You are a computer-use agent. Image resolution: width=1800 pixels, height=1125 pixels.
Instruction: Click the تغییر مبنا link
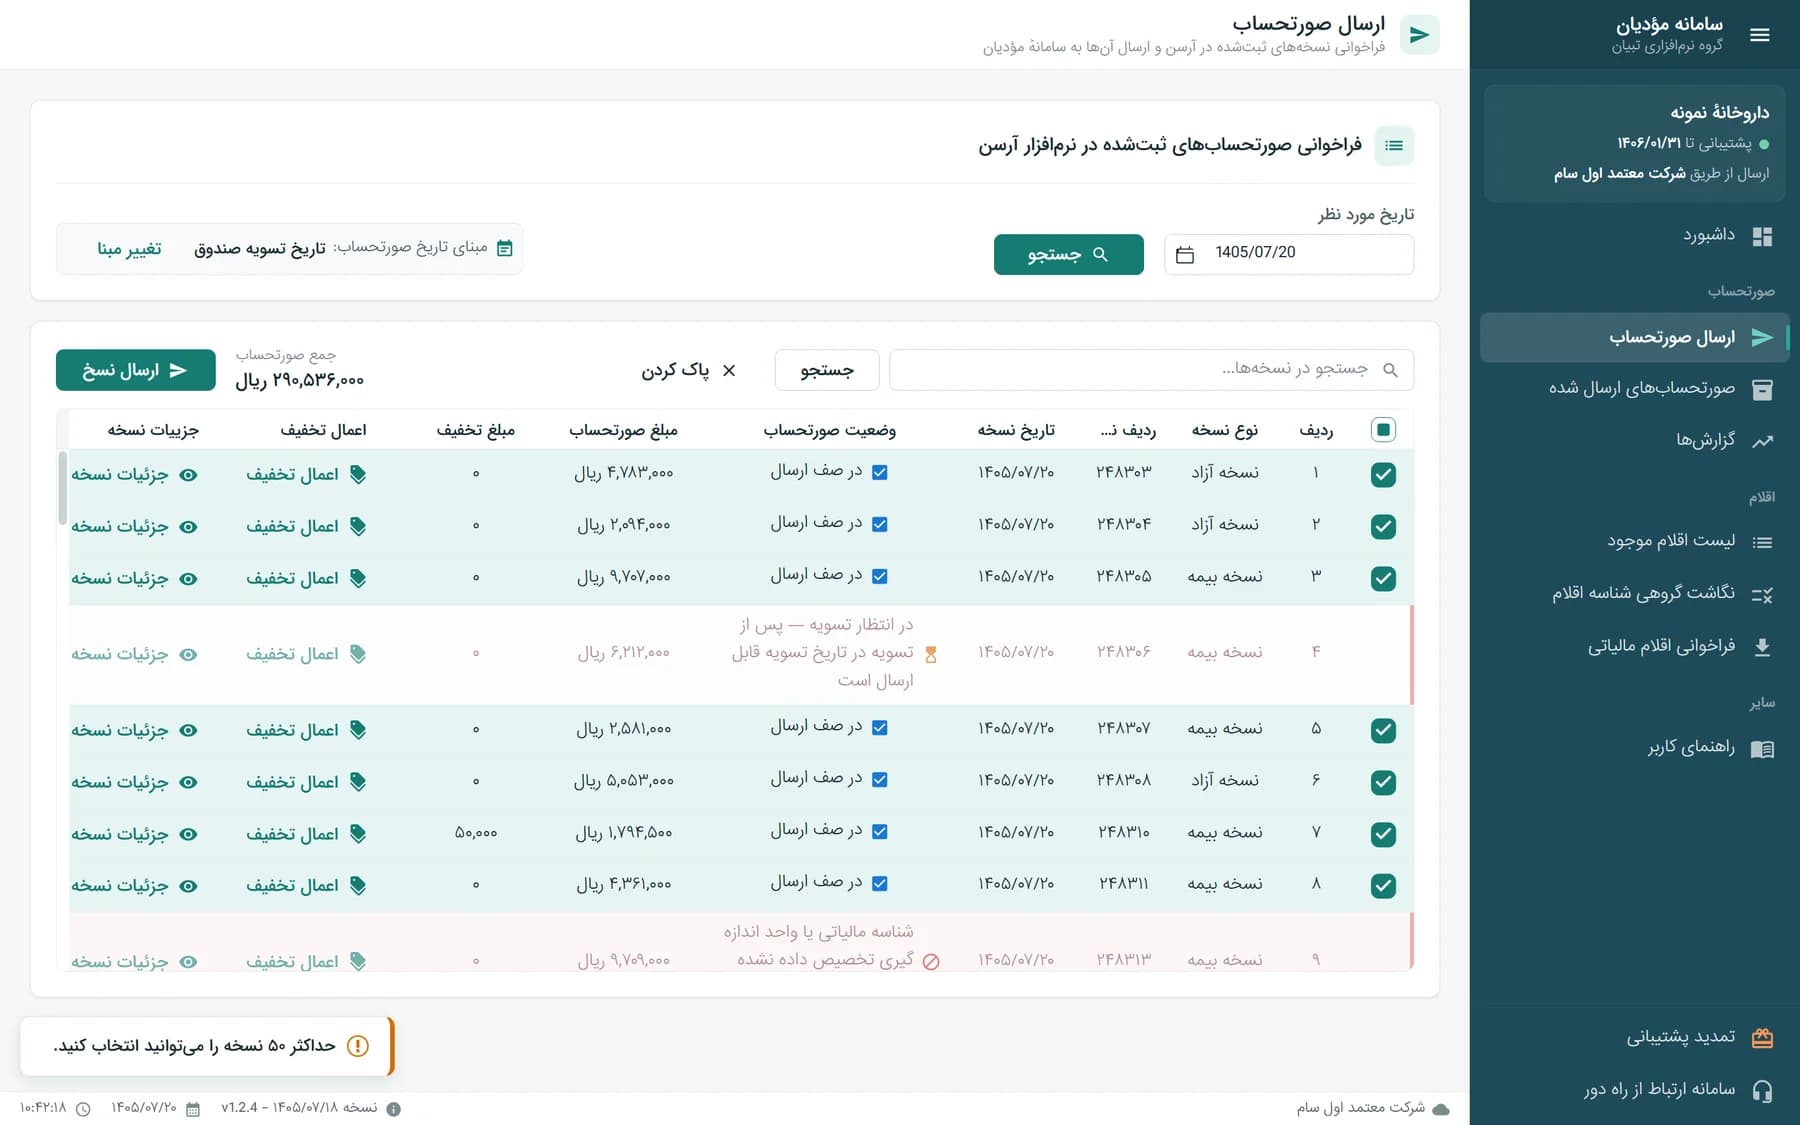pyautogui.click(x=129, y=249)
